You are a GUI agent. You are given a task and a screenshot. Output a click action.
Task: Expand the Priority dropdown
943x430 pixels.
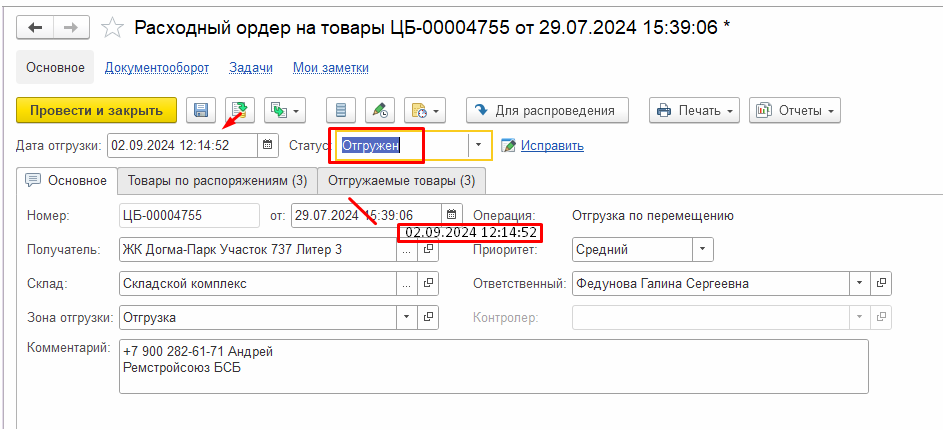click(703, 250)
